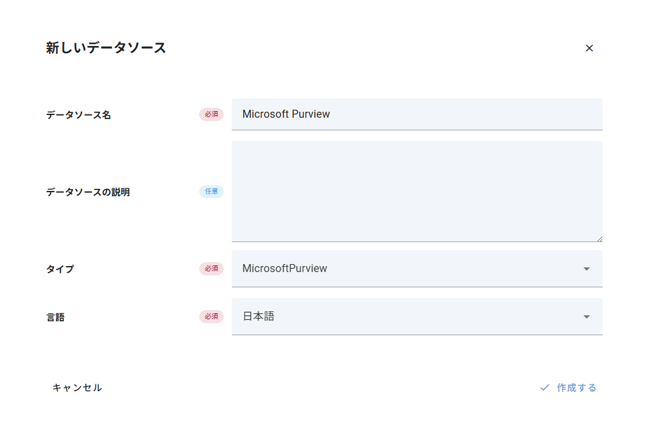Click the 言語 label
Screen dimensions: 670x447
tap(56, 317)
